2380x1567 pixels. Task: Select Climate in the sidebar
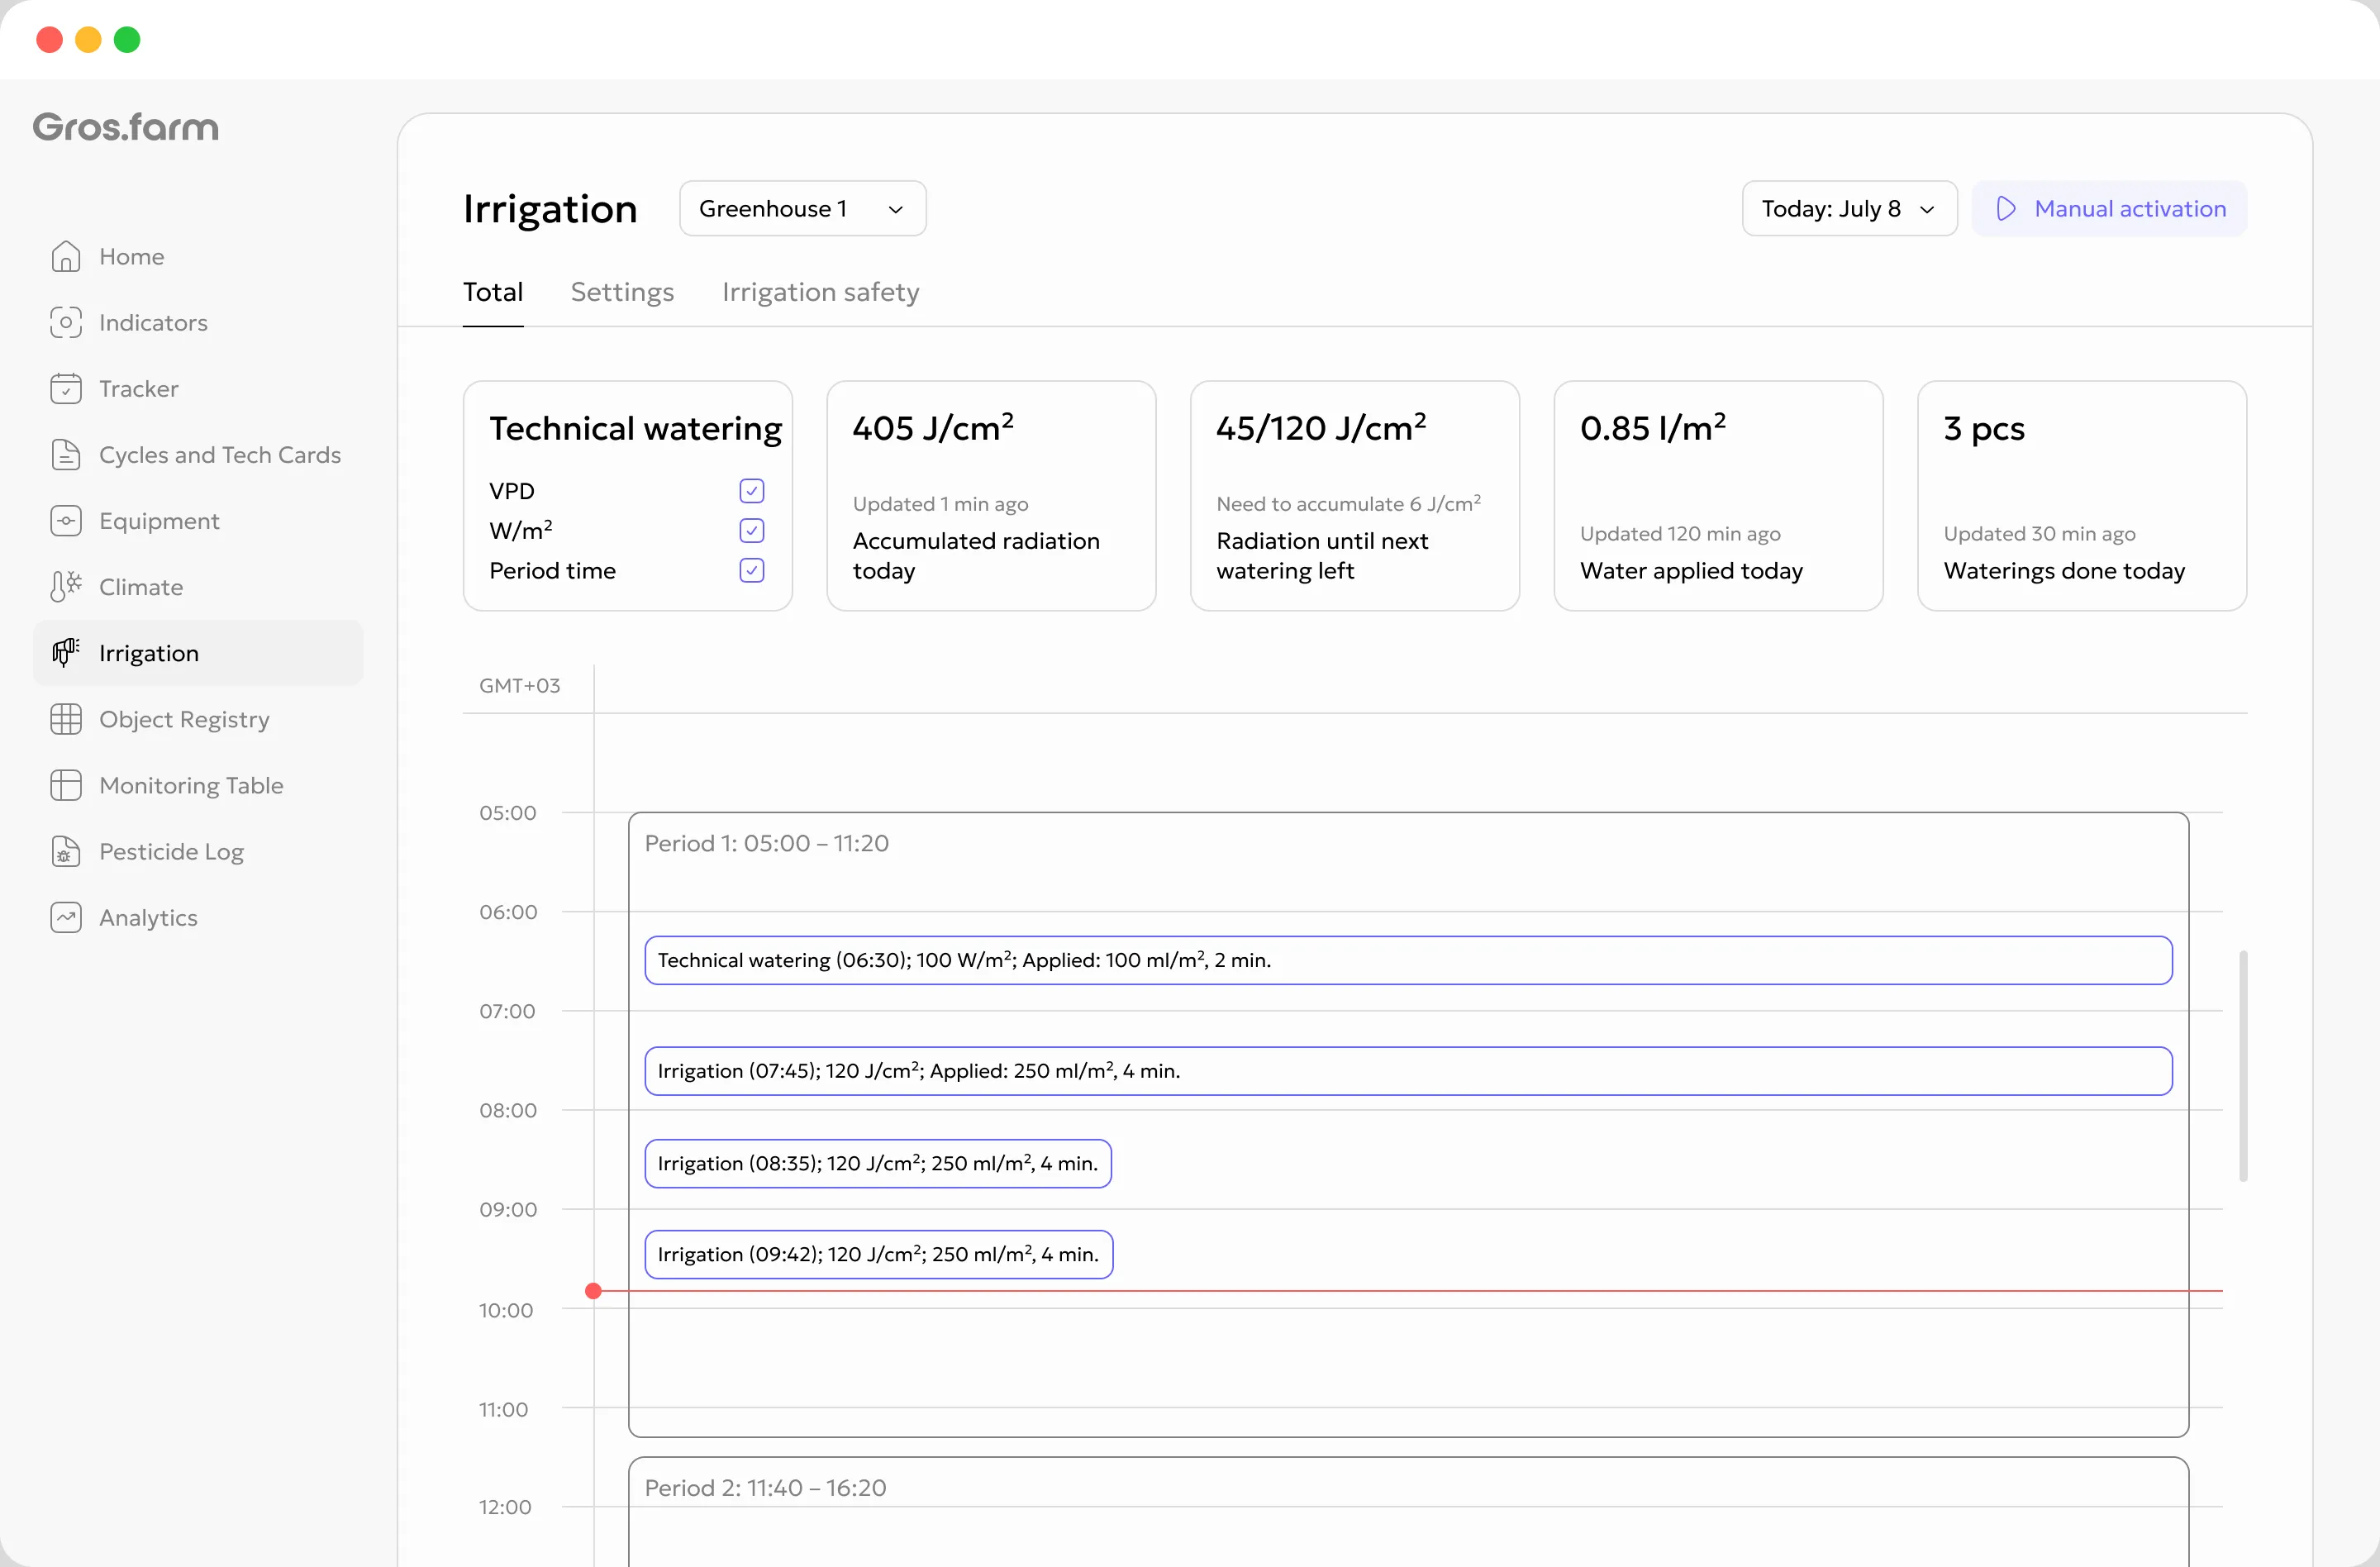click(198, 587)
